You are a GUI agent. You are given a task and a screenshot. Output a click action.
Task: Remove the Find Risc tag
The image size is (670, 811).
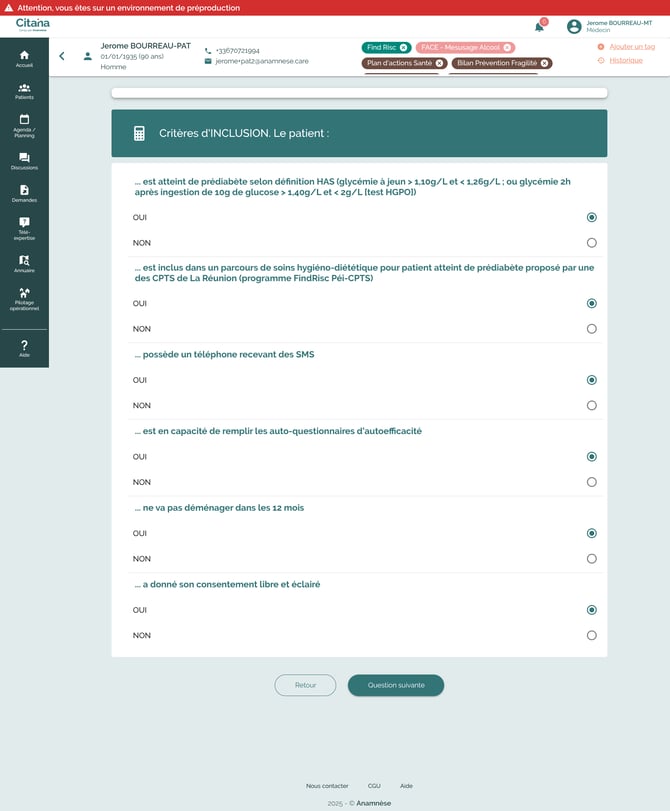coord(403,48)
